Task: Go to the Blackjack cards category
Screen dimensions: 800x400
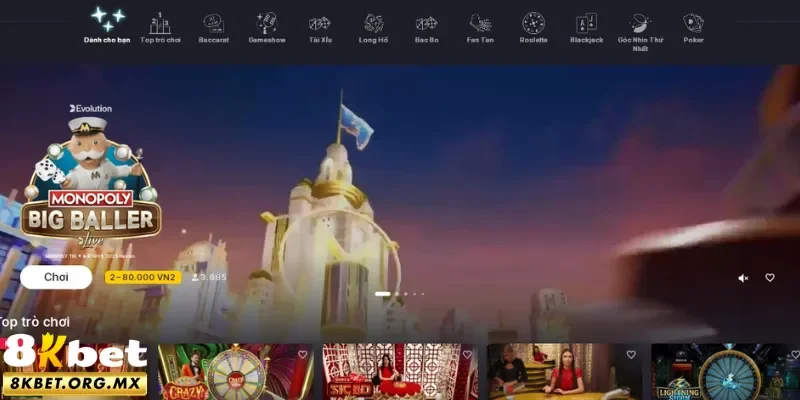Action: tap(586, 27)
